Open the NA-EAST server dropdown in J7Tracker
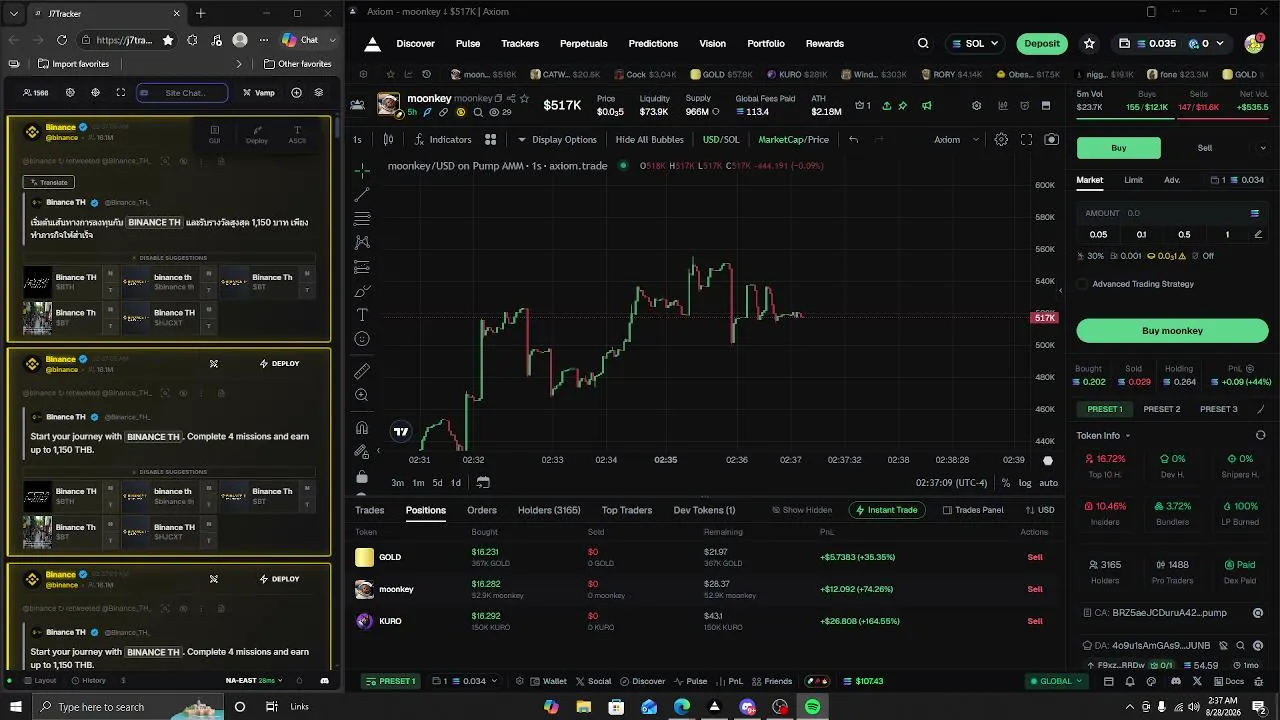The width and height of the screenshot is (1280, 720). pos(254,681)
